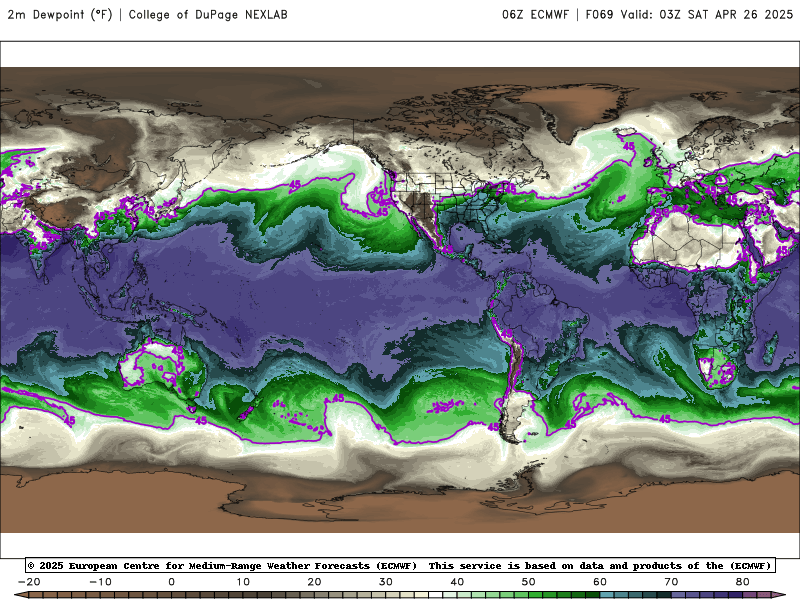
Task: Click the '30' color scale label
Action: click(386, 582)
